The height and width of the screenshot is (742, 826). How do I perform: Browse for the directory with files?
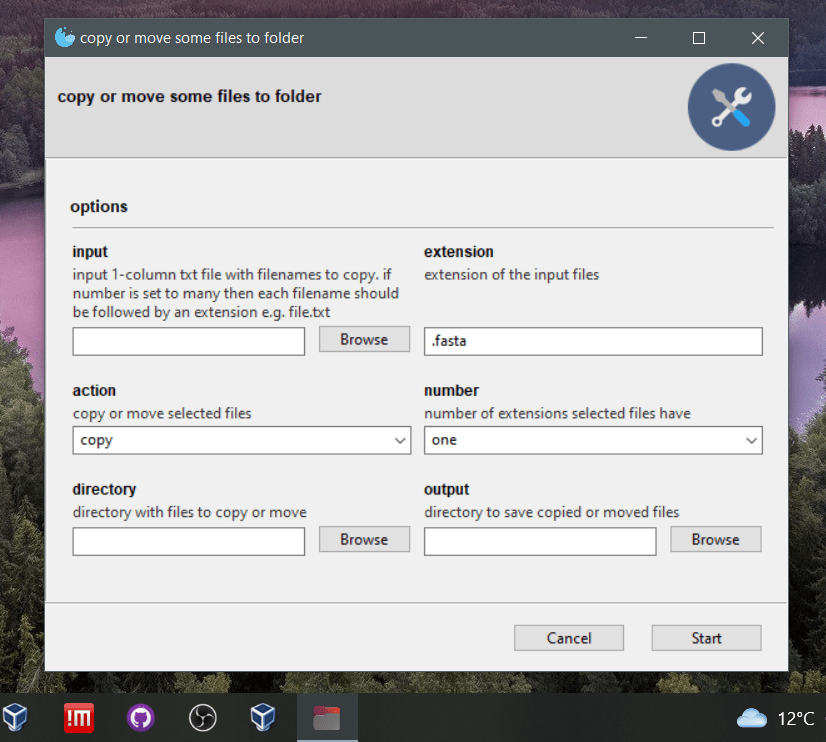[x=364, y=539]
